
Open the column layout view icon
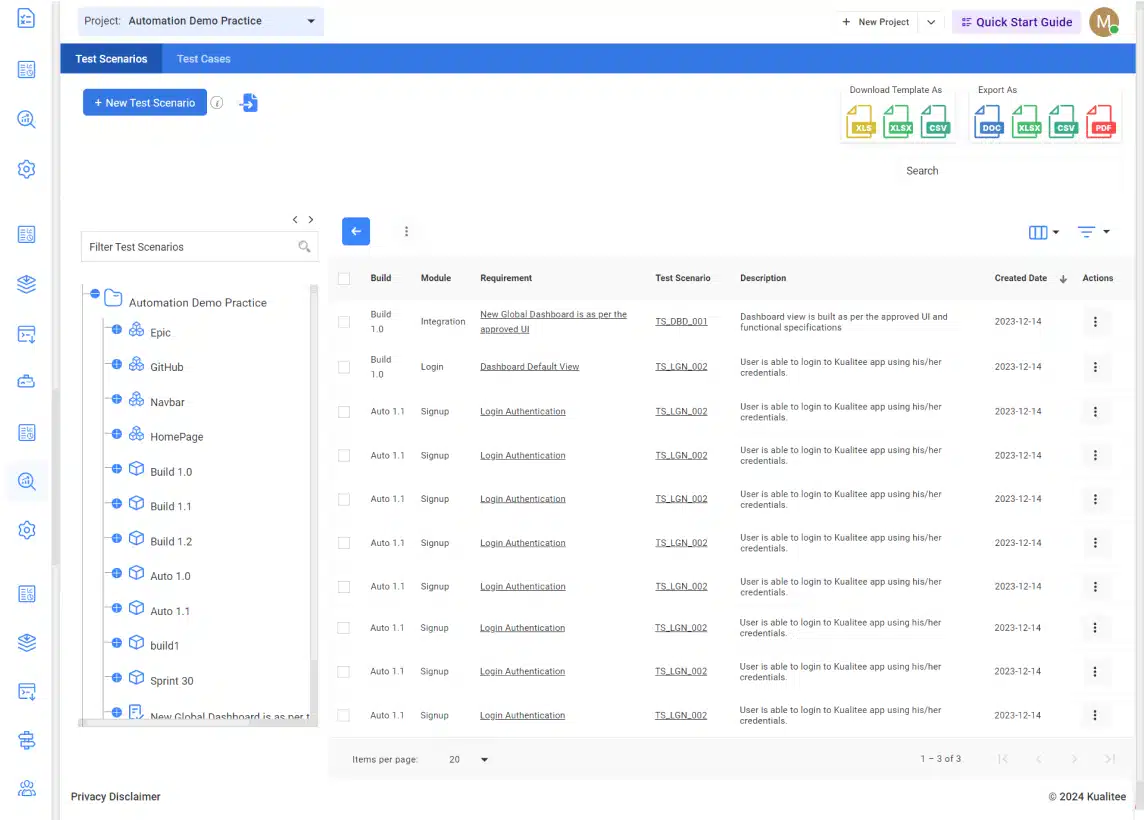point(1043,232)
